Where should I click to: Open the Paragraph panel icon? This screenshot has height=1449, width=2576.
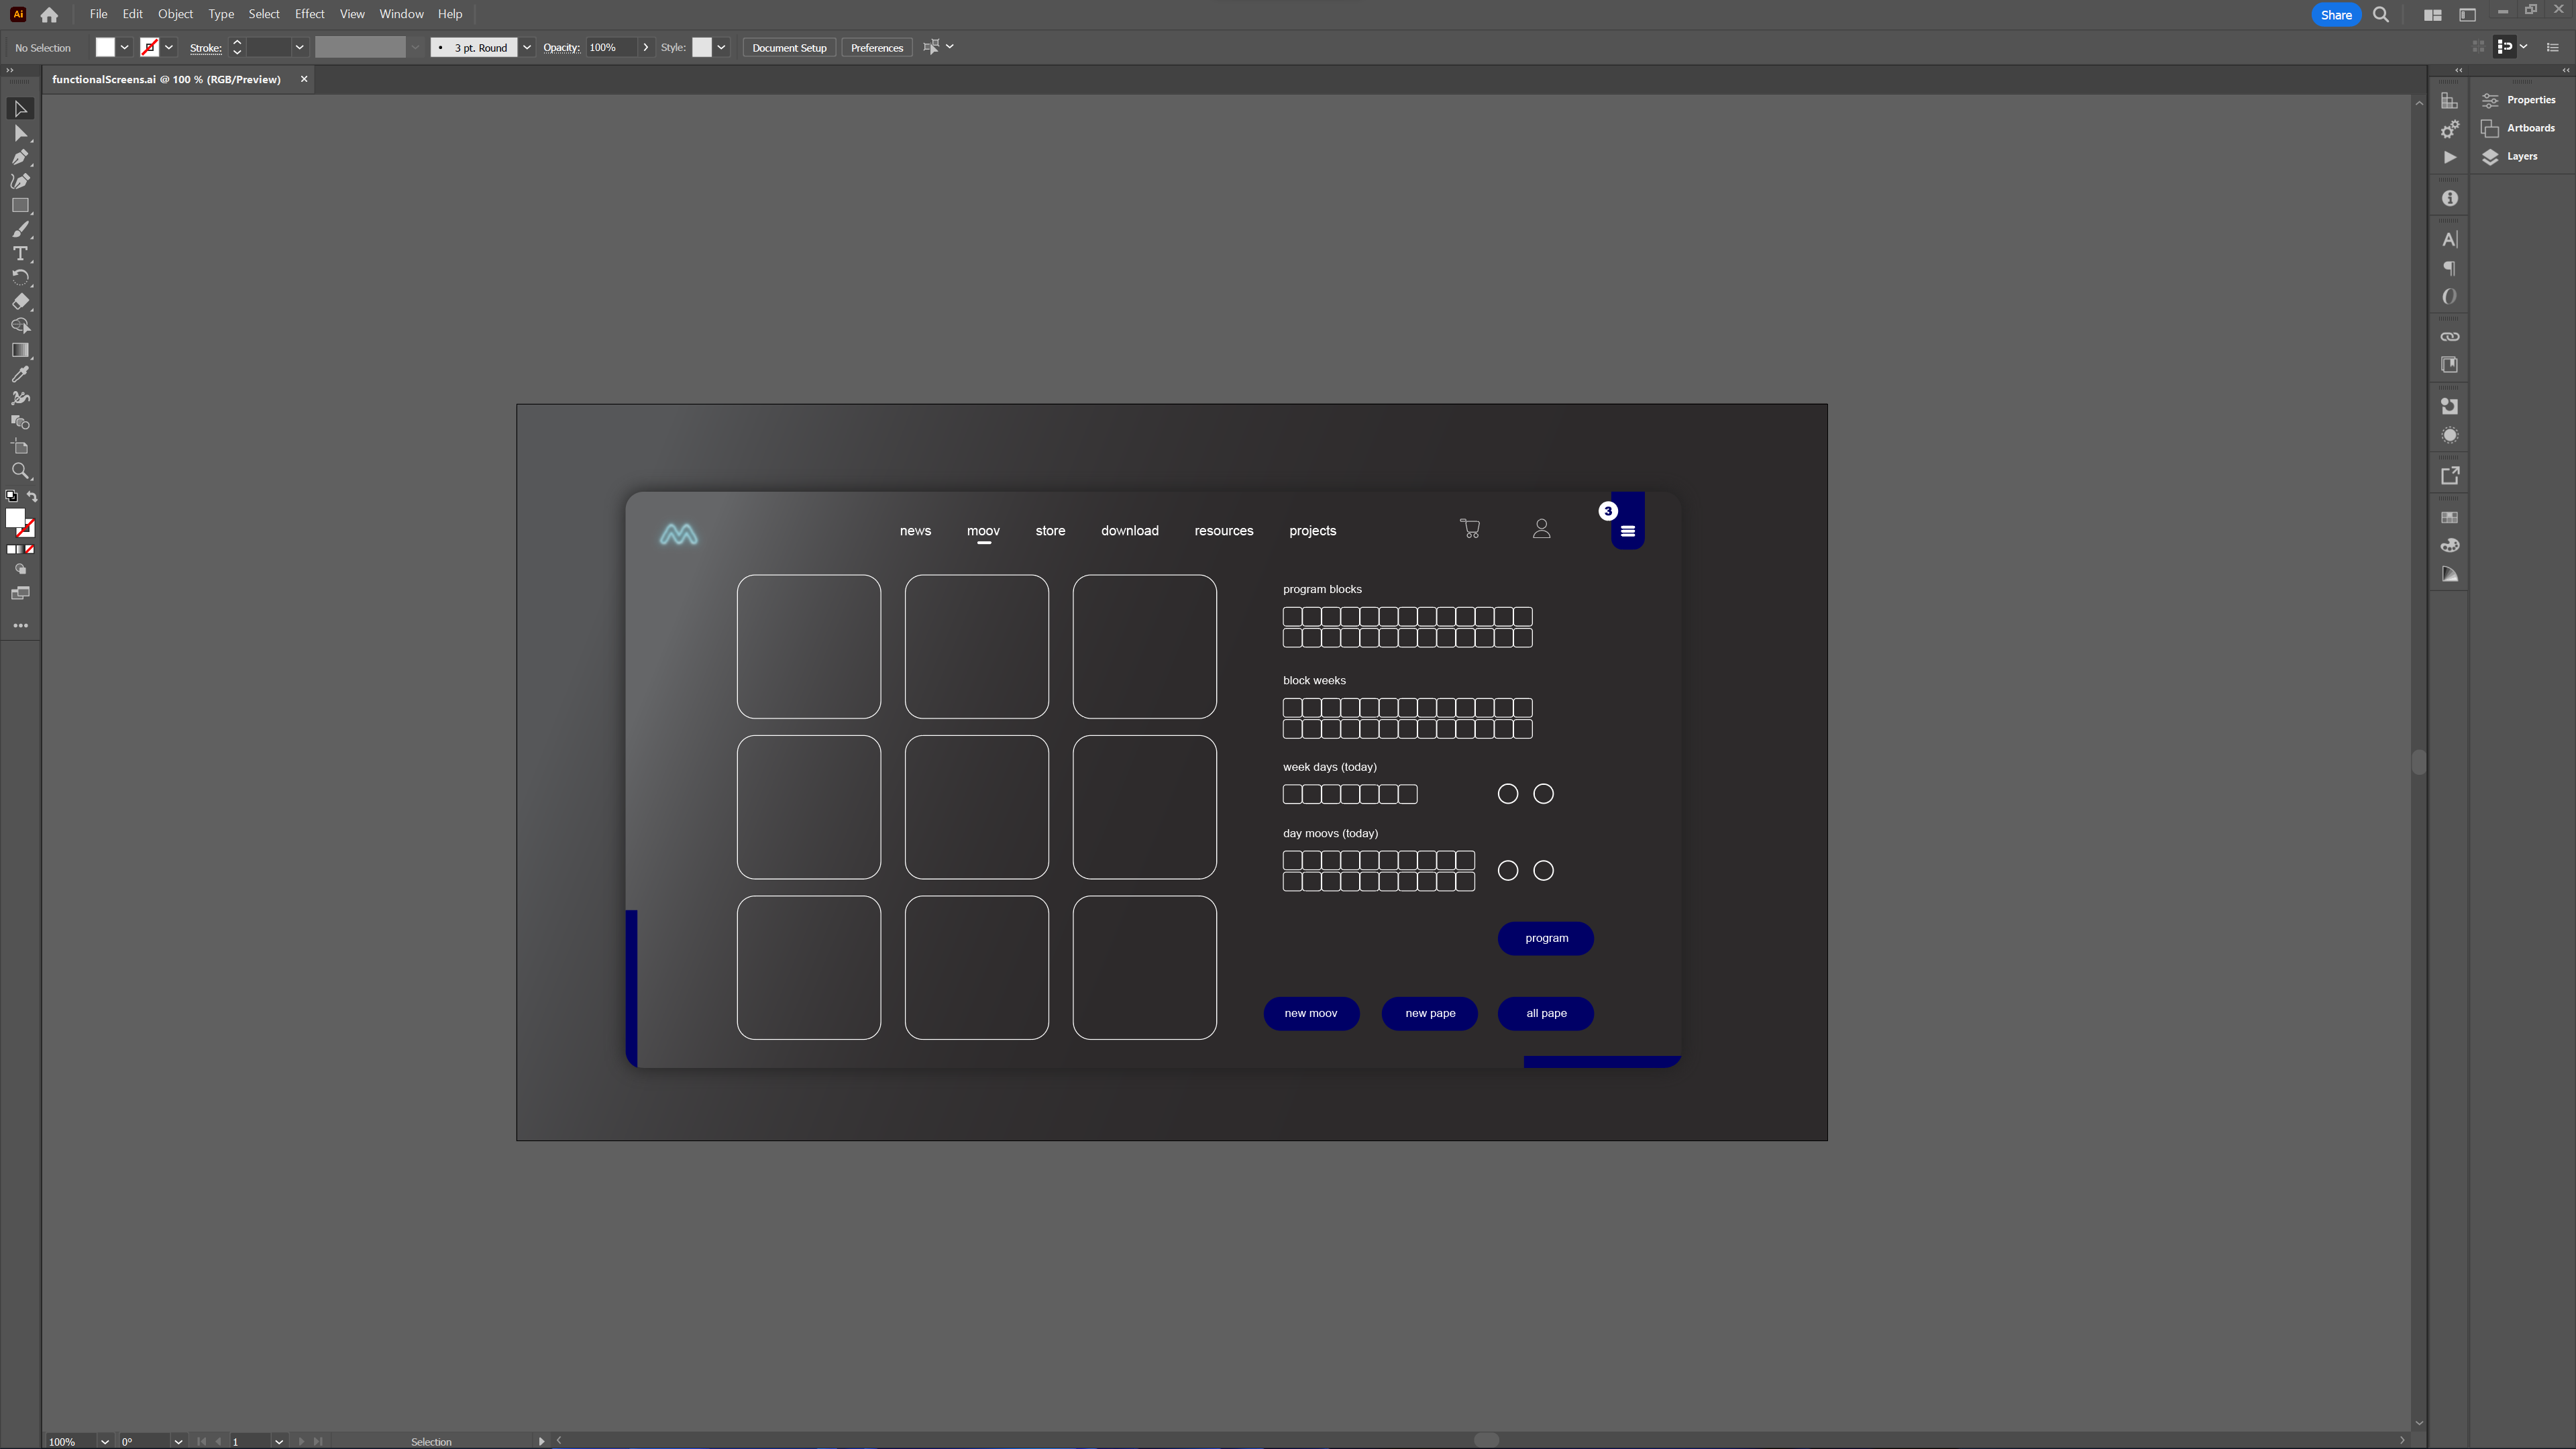pyautogui.click(x=2449, y=268)
